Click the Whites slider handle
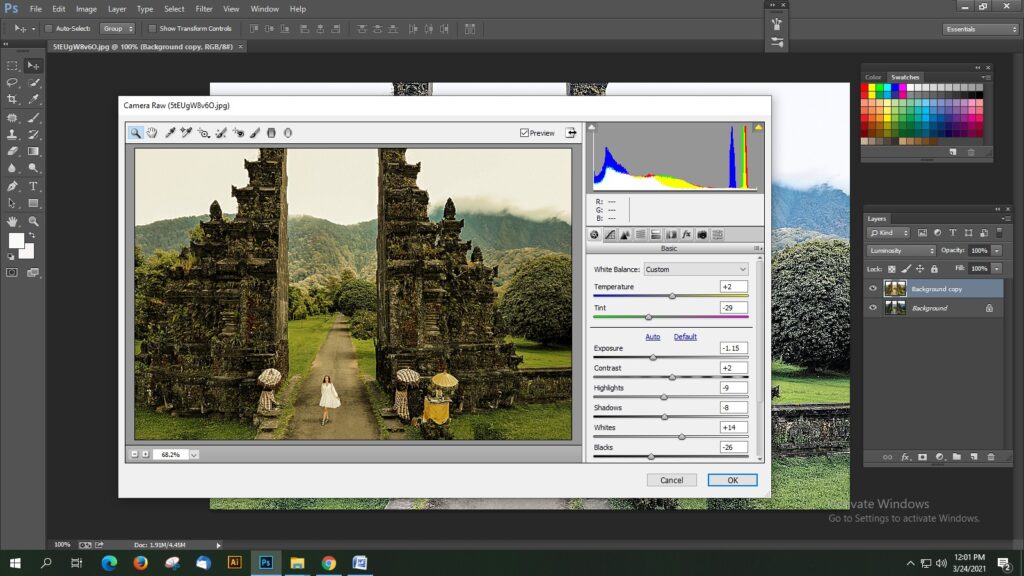This screenshot has height=576, width=1024. 682,437
